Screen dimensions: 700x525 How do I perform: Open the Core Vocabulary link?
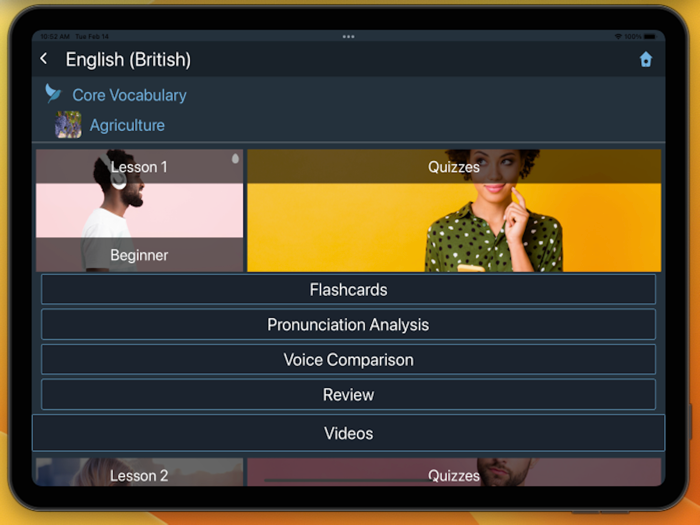coord(129,95)
